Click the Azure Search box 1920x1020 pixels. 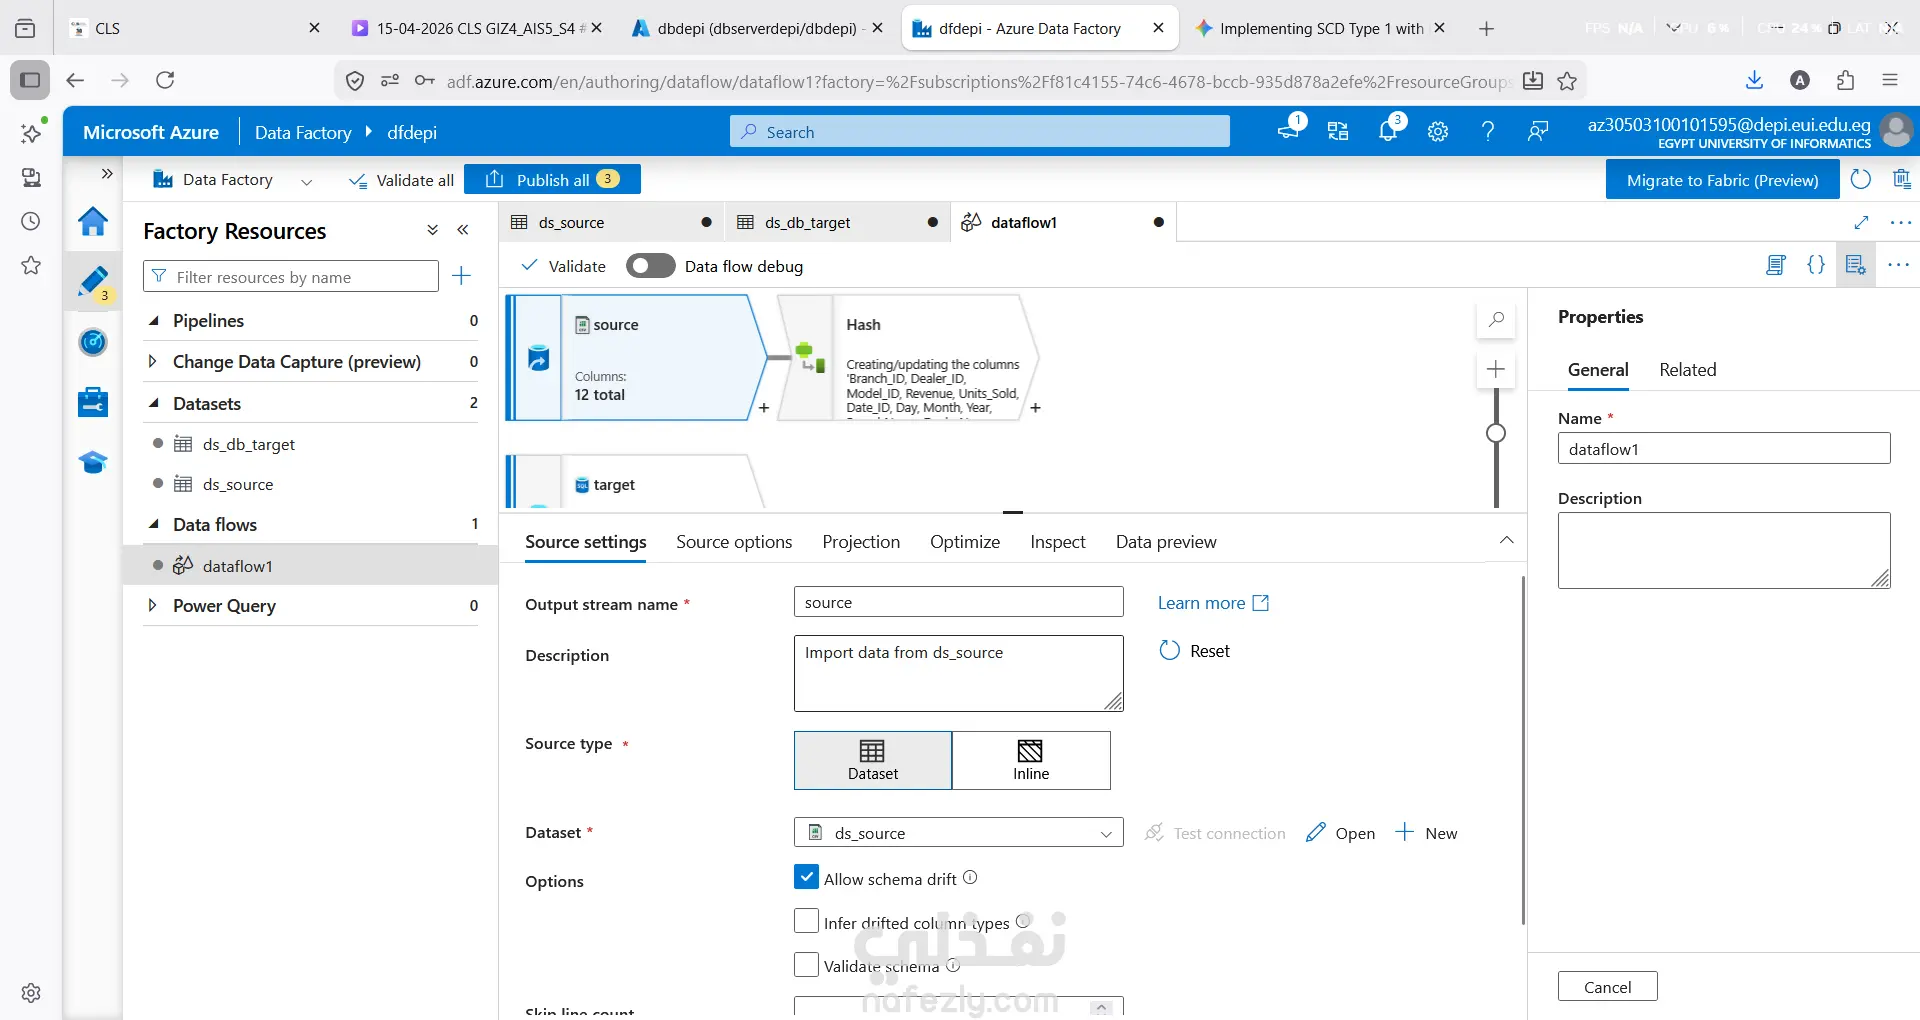pos(980,132)
